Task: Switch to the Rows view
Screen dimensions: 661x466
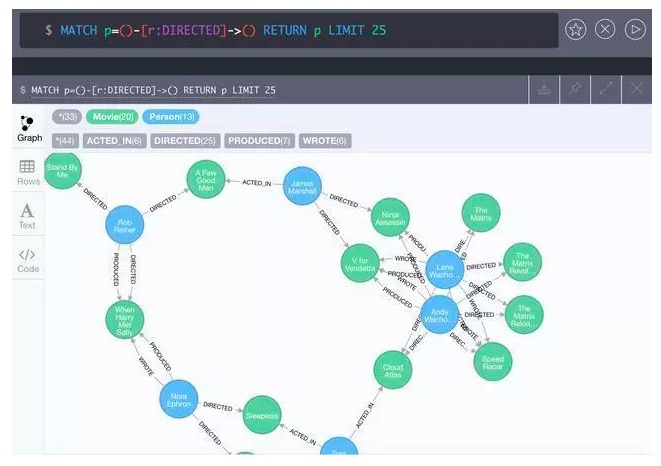Action: (28, 173)
